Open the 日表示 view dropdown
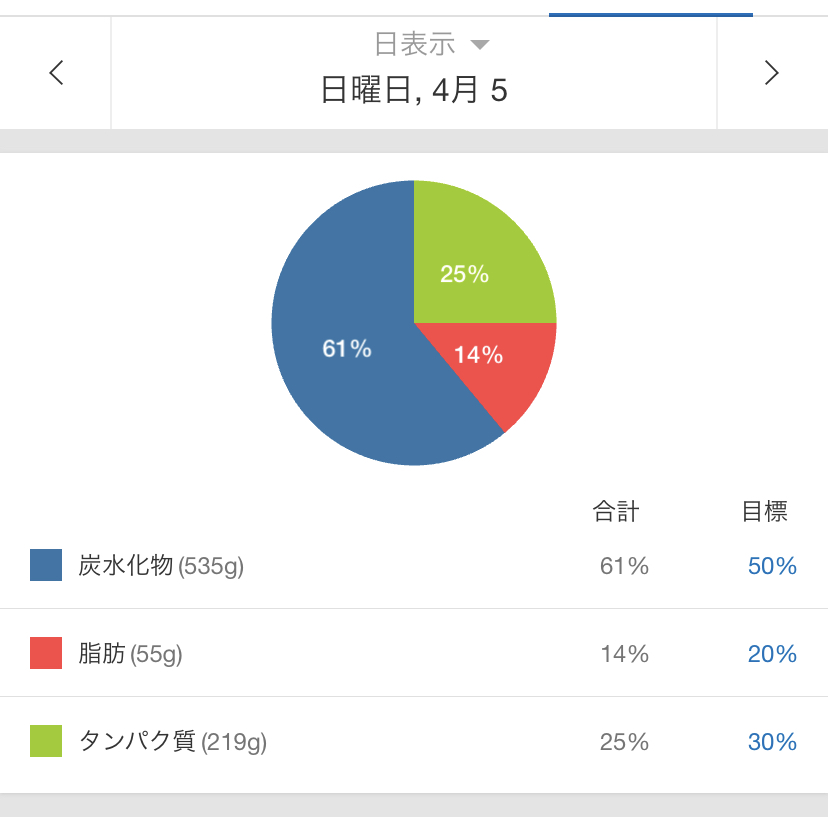Image resolution: width=828 pixels, height=819 pixels. click(431, 44)
